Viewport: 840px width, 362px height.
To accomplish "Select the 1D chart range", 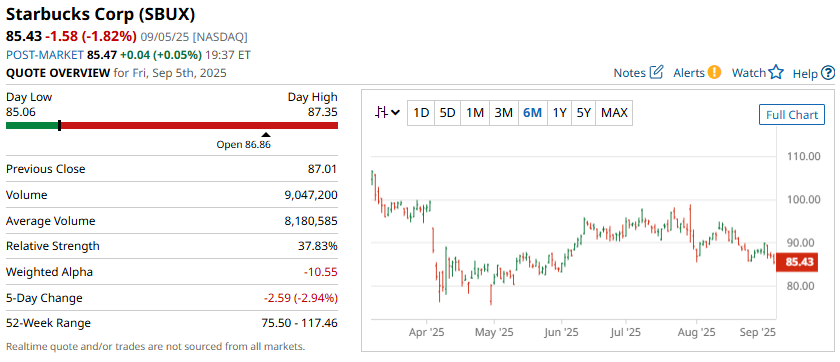I will [x=421, y=113].
